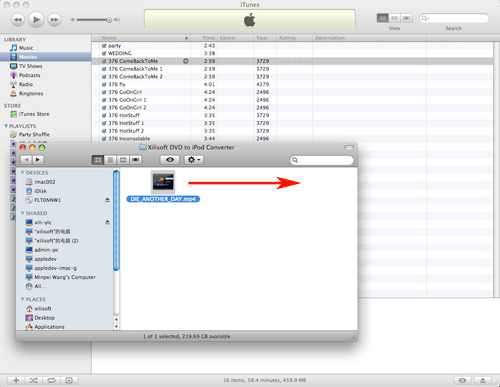The image size is (500, 387).
Task: Click the iTunes next track button
Action: click(54, 20)
